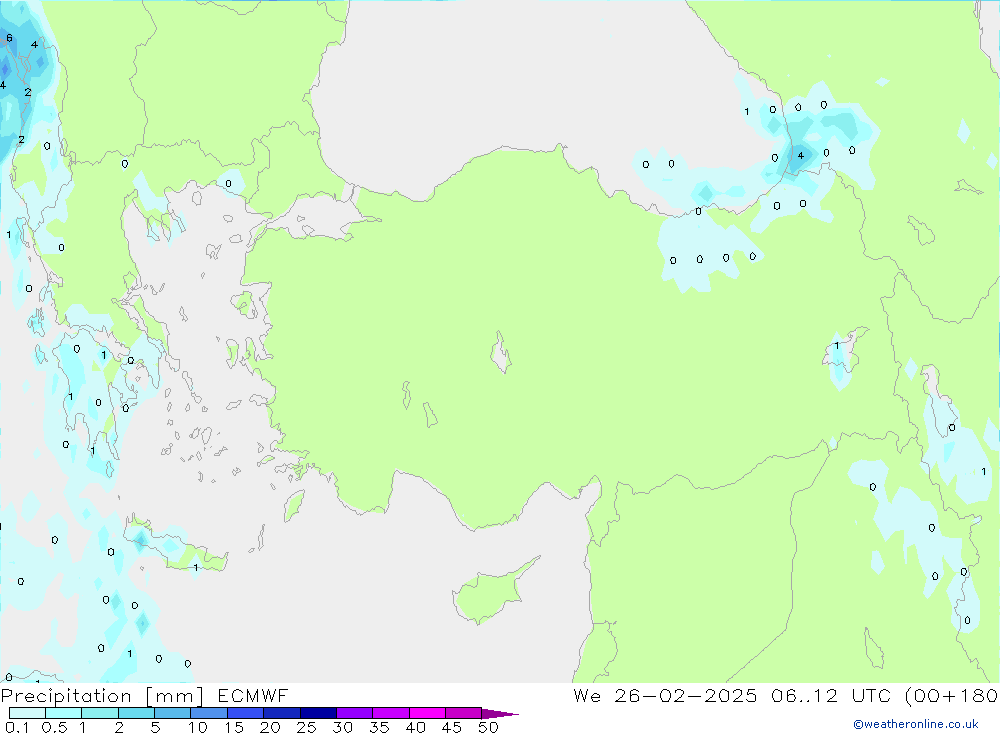Click the legend label '50'
The width and height of the screenshot is (1000, 733).
click(x=488, y=727)
